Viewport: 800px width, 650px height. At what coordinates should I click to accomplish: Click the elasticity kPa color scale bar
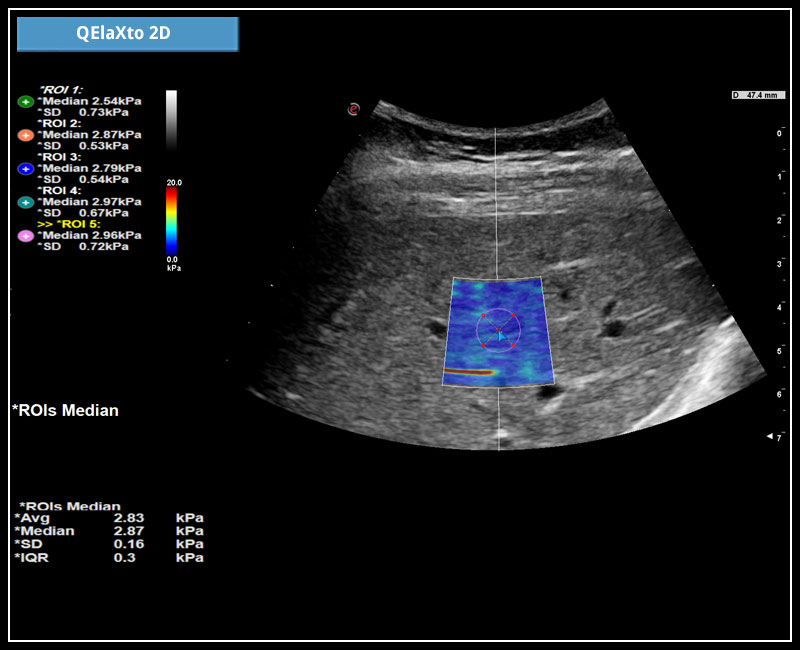point(171,222)
